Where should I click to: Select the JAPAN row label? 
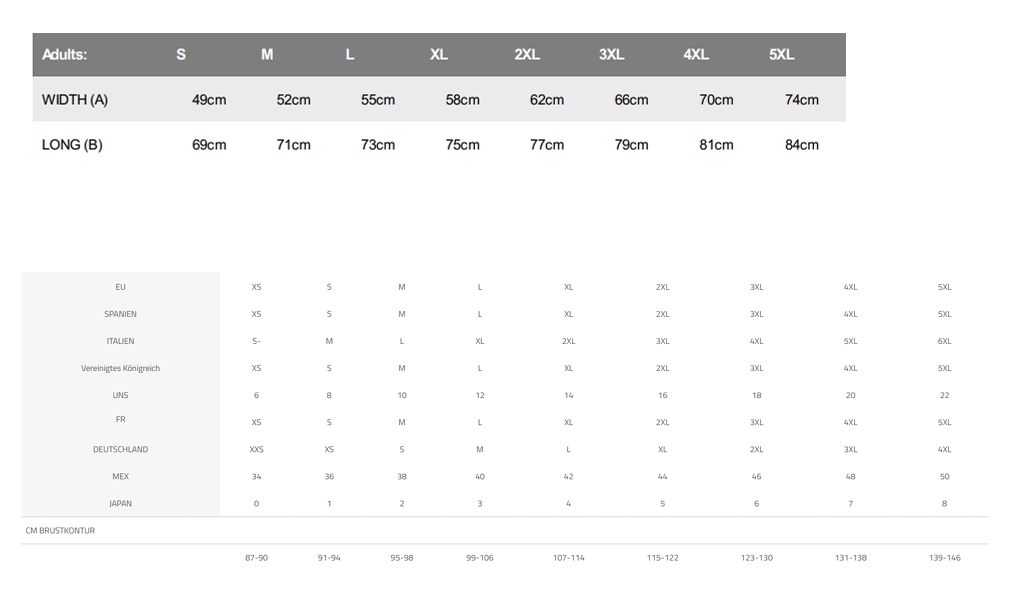tap(120, 503)
